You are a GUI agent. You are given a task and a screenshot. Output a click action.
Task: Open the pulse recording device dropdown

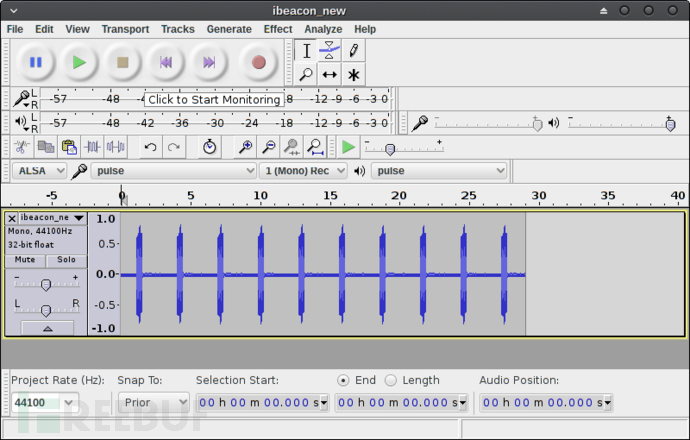(x=173, y=171)
